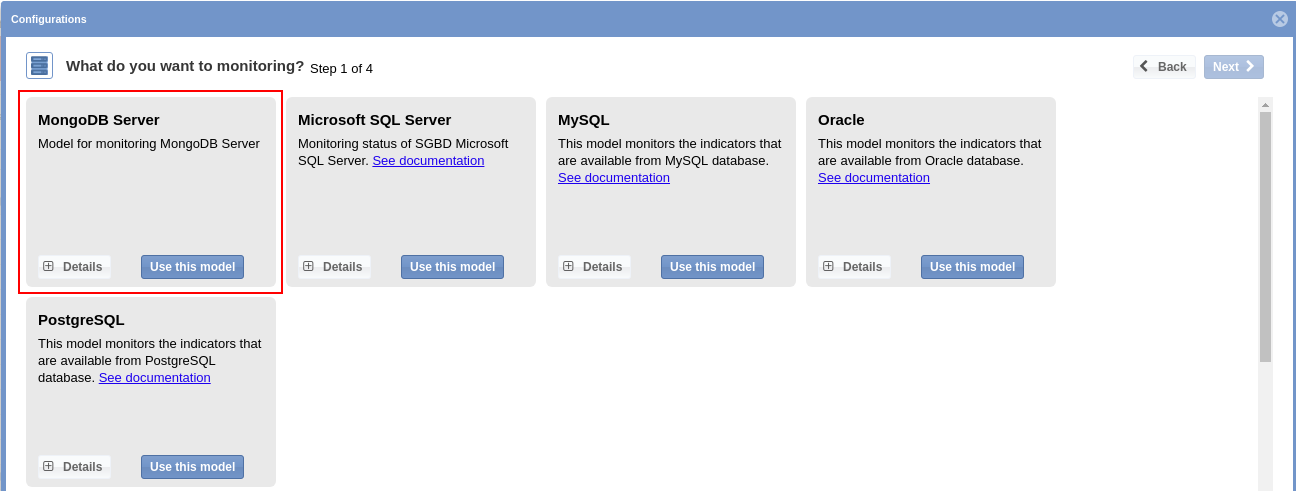Select the MongoDB Server card title
Image resolution: width=1296 pixels, height=491 pixels.
pos(99,120)
